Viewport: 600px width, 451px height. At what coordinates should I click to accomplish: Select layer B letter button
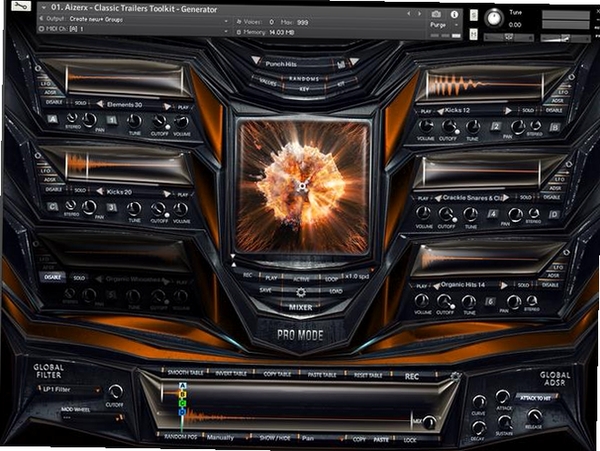554,127
